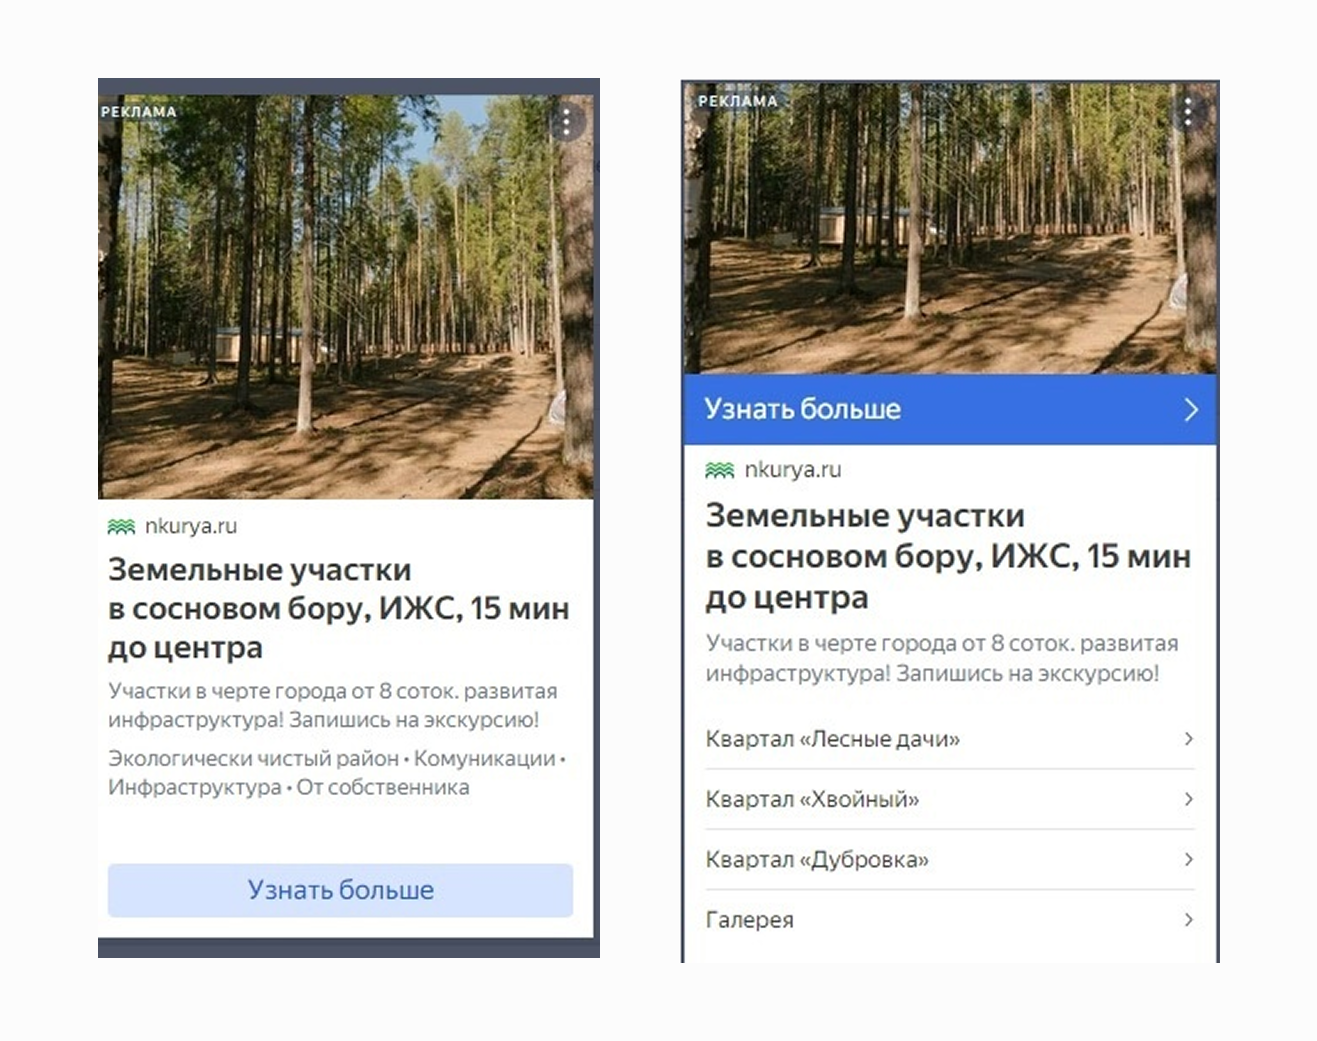Click РЕКЛАМА label on right ad

coord(737,101)
